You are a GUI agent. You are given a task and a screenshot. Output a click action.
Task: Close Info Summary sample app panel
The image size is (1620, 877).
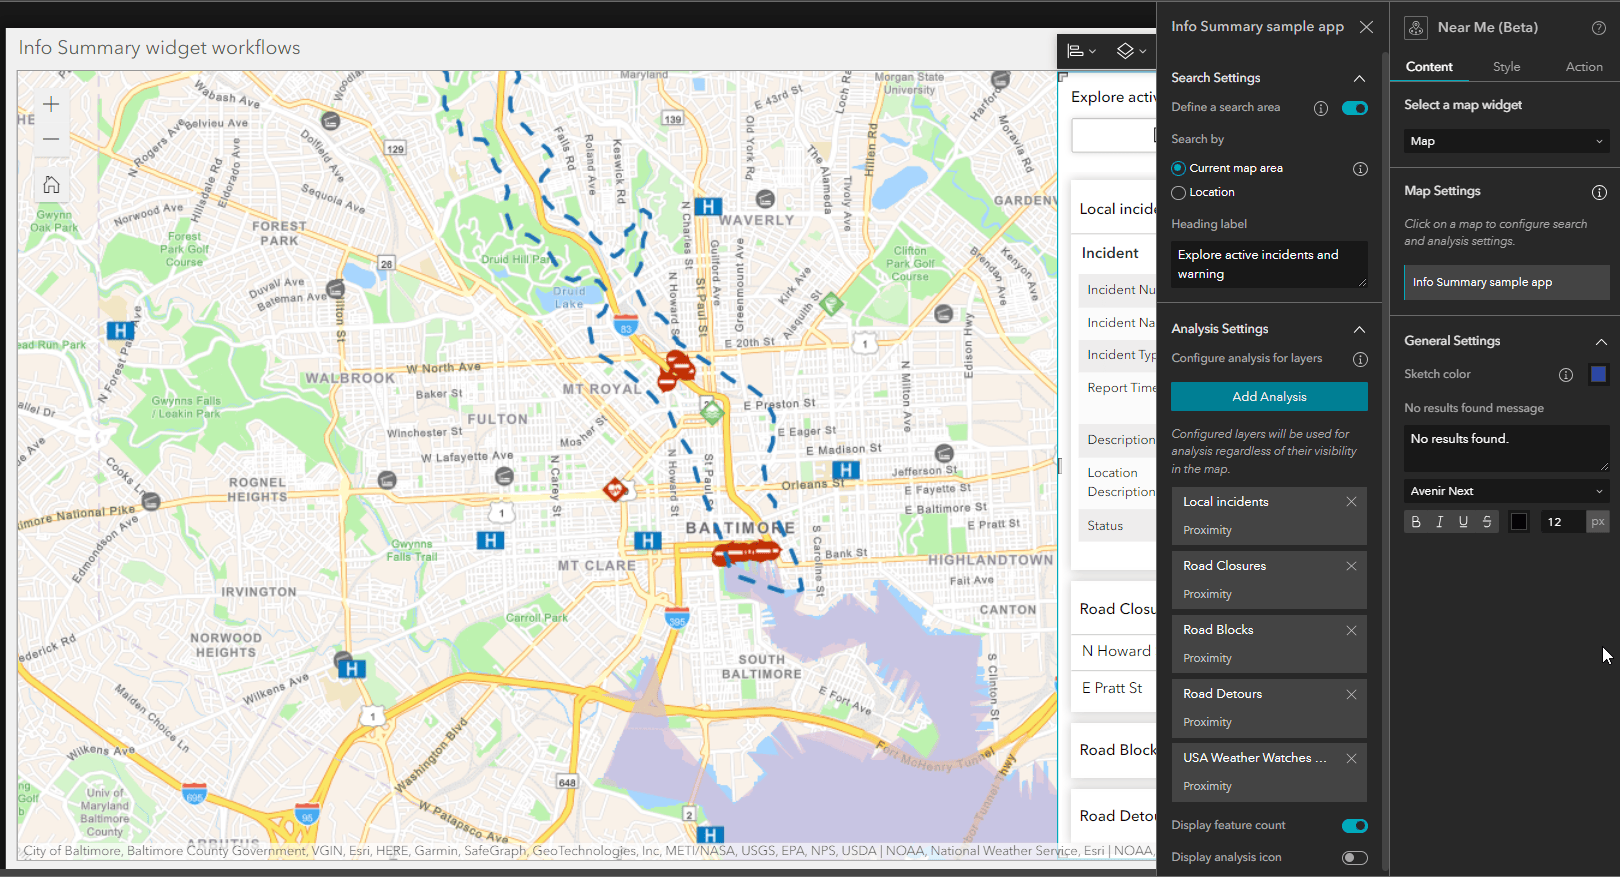pyautogui.click(x=1366, y=27)
